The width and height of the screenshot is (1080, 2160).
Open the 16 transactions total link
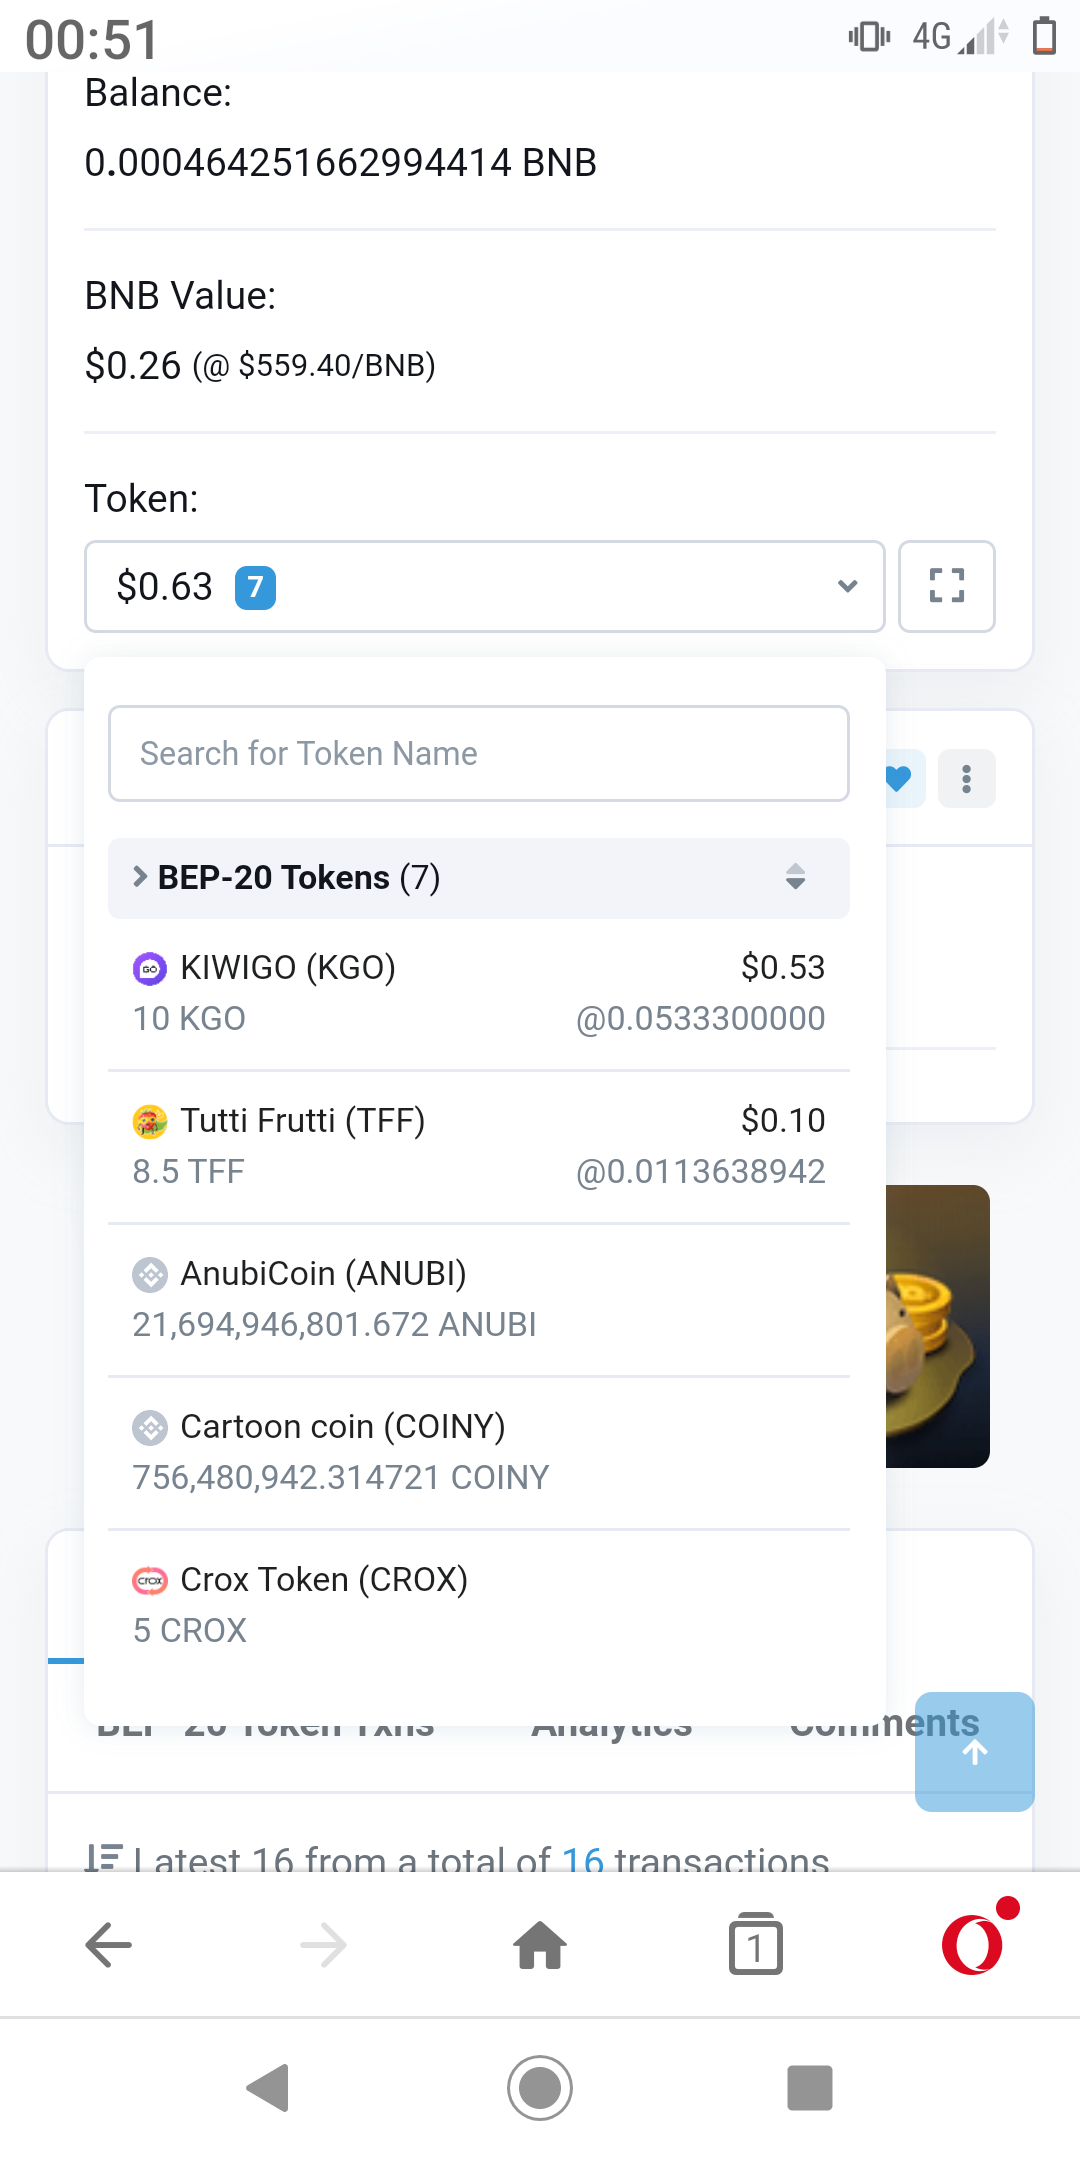(x=583, y=1860)
